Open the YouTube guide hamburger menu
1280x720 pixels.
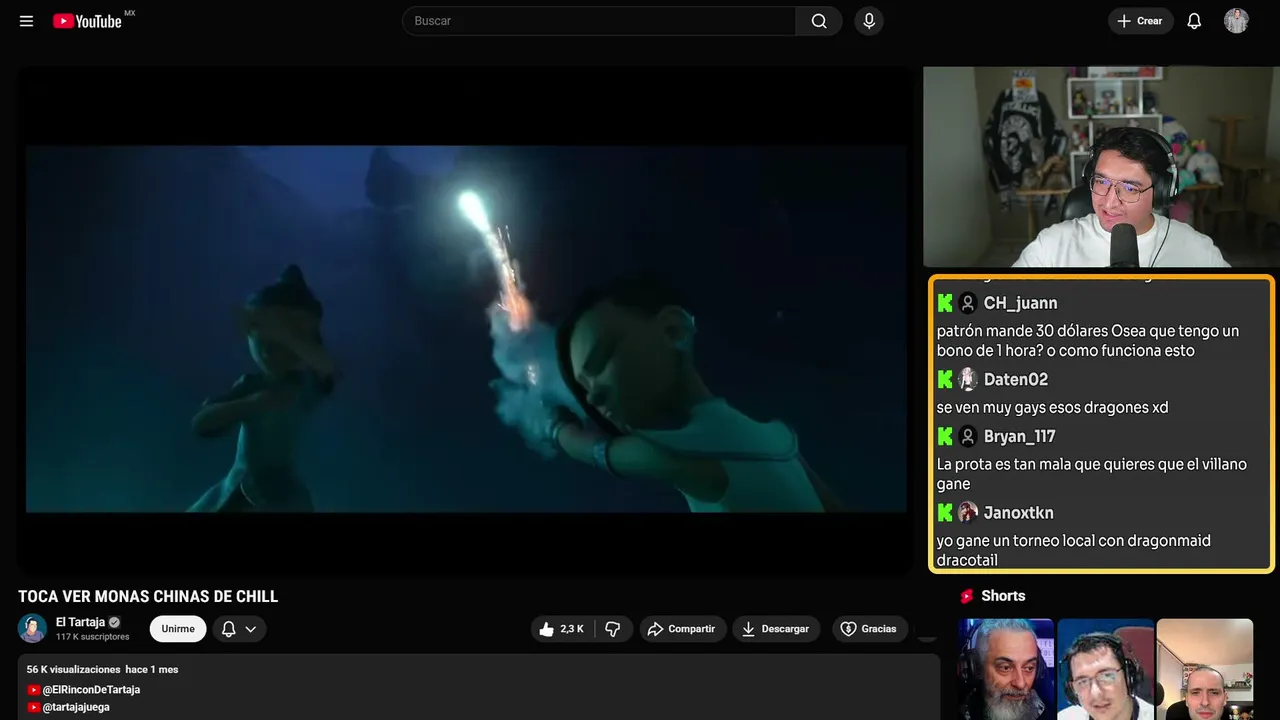[x=26, y=21]
